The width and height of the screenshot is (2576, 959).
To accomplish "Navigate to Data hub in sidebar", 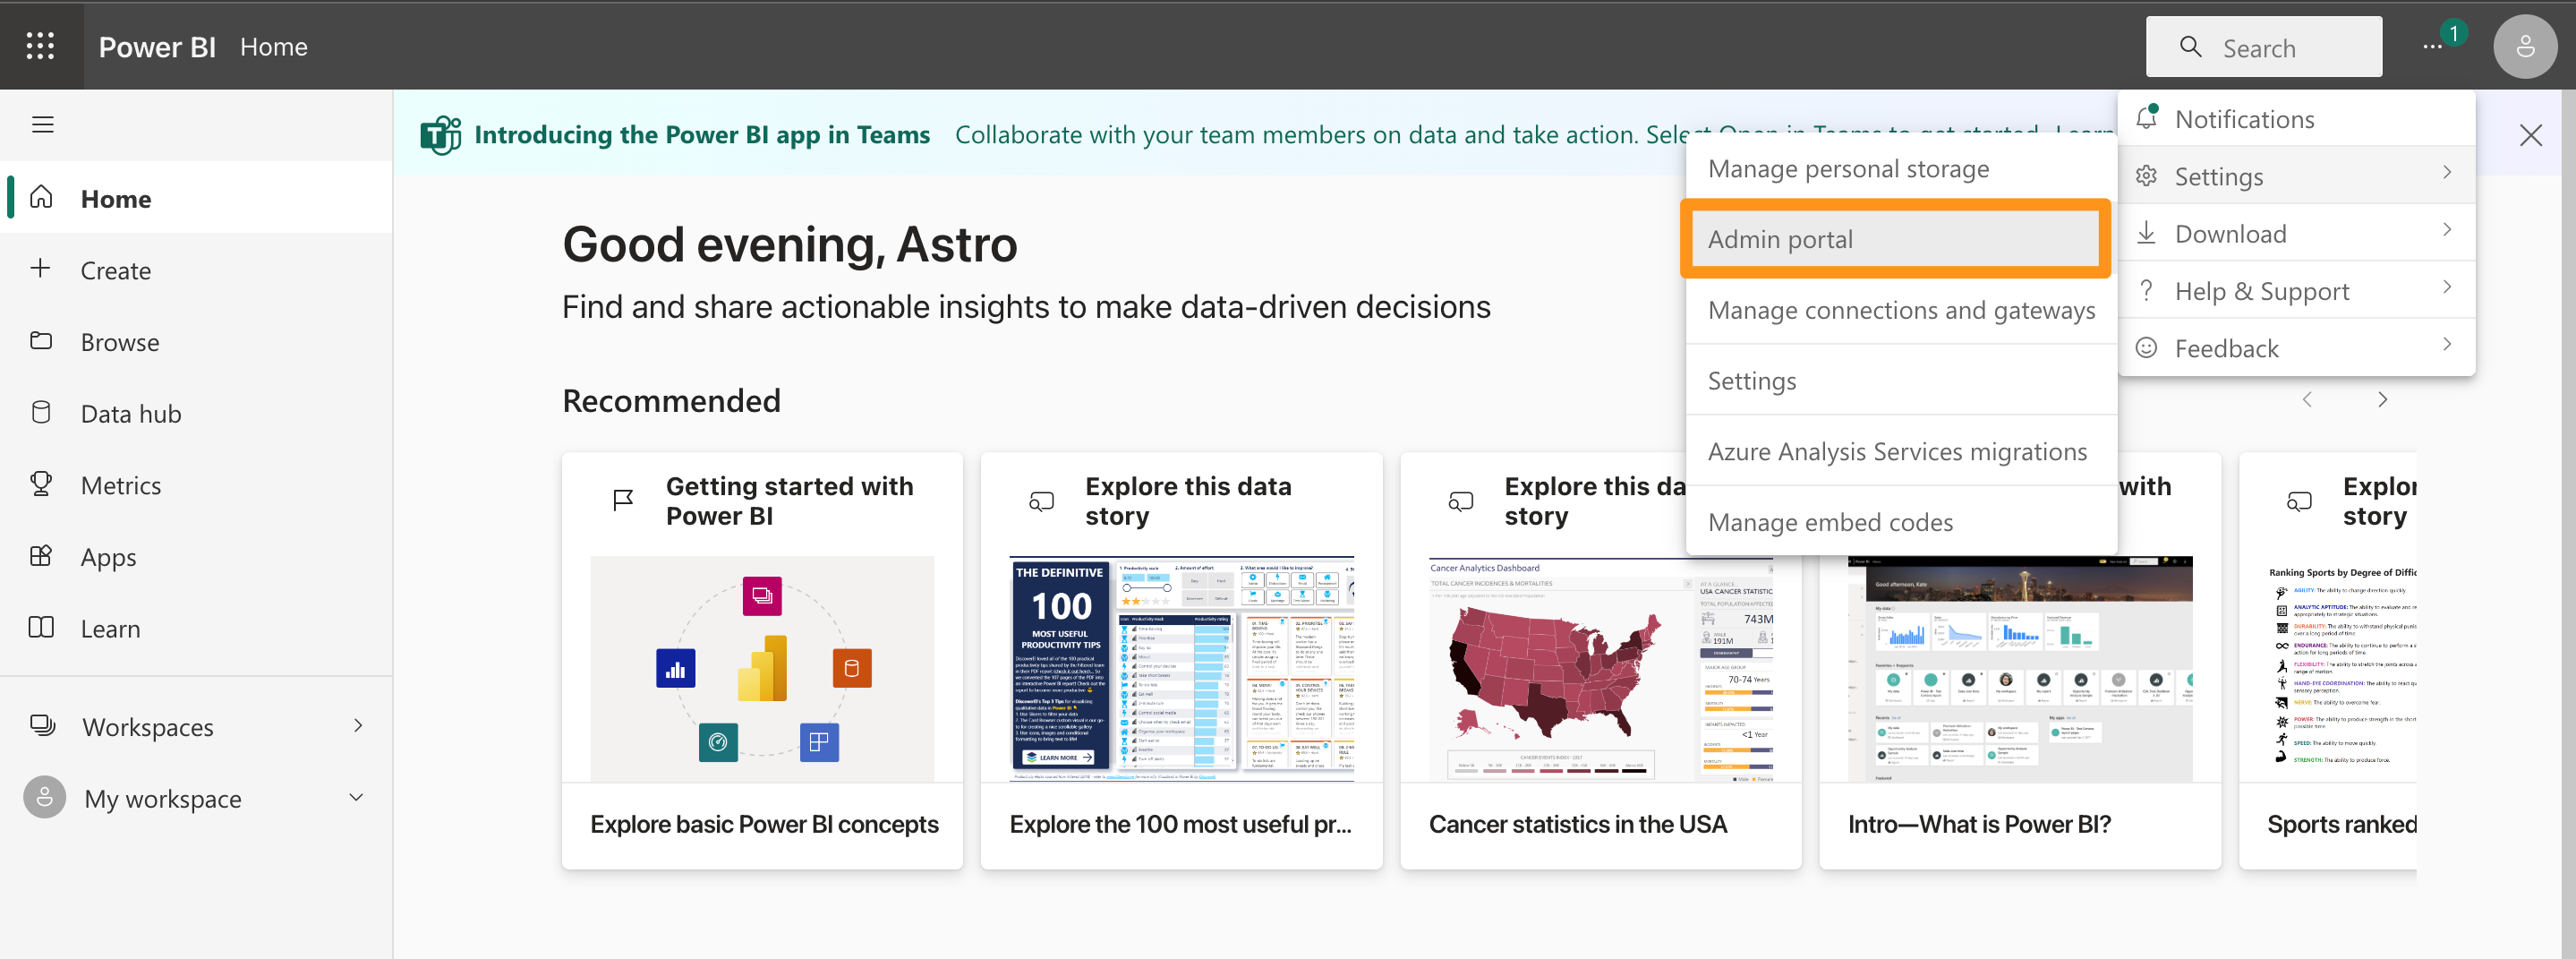I will click(196, 413).
